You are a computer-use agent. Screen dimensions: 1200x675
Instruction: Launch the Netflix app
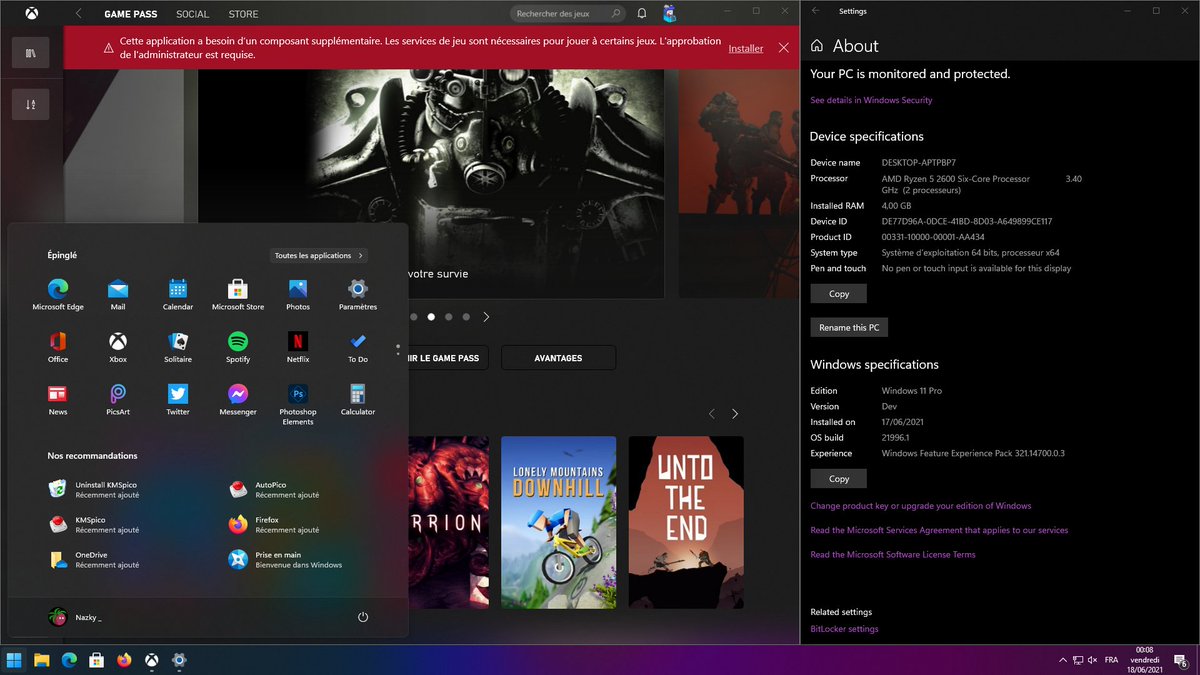coord(298,347)
